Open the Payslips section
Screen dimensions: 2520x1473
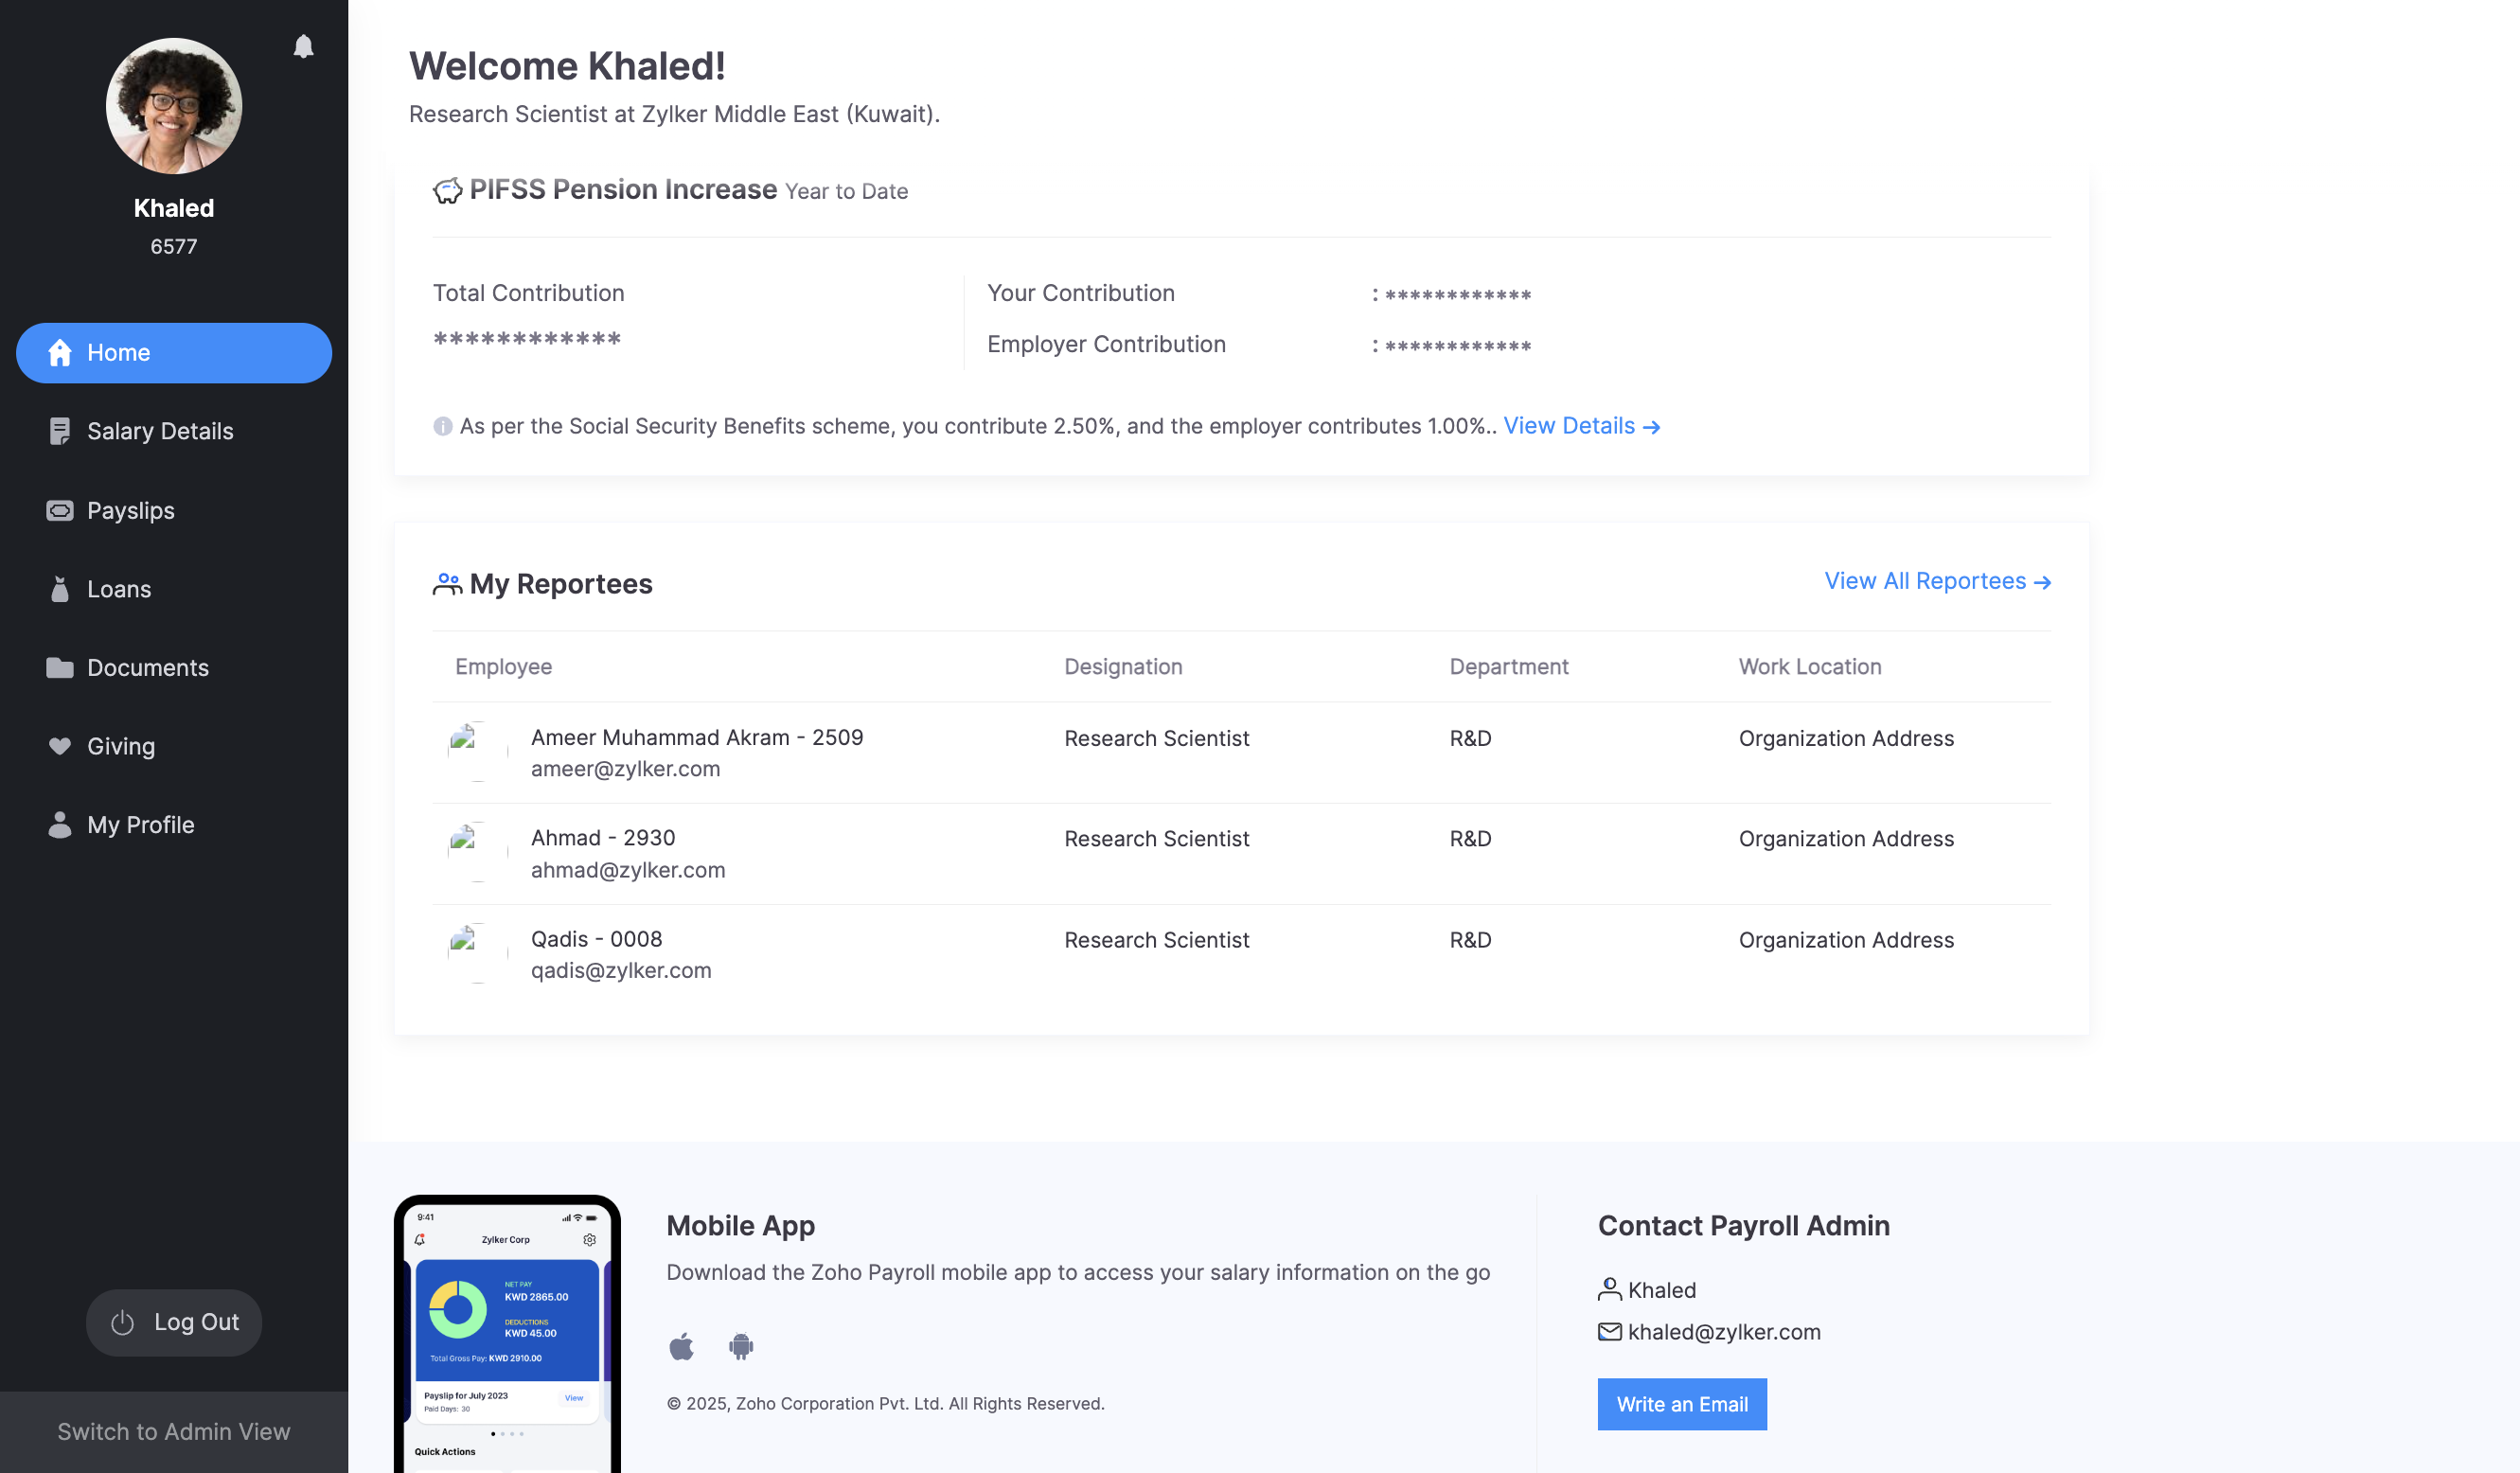[131, 510]
